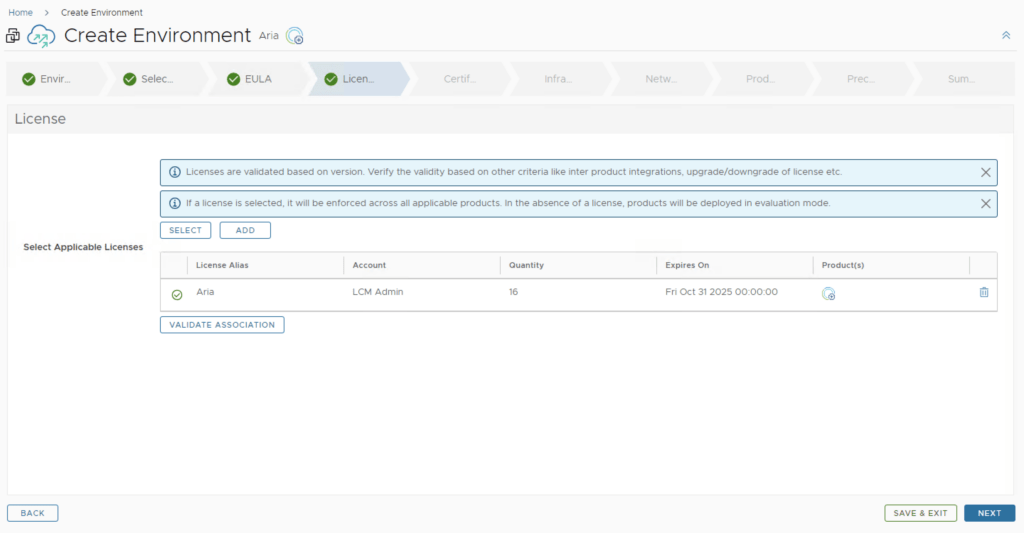This screenshot has width=1024, height=533.
Task: Delete the Aria license using the trash icon
Action: pos(983,292)
